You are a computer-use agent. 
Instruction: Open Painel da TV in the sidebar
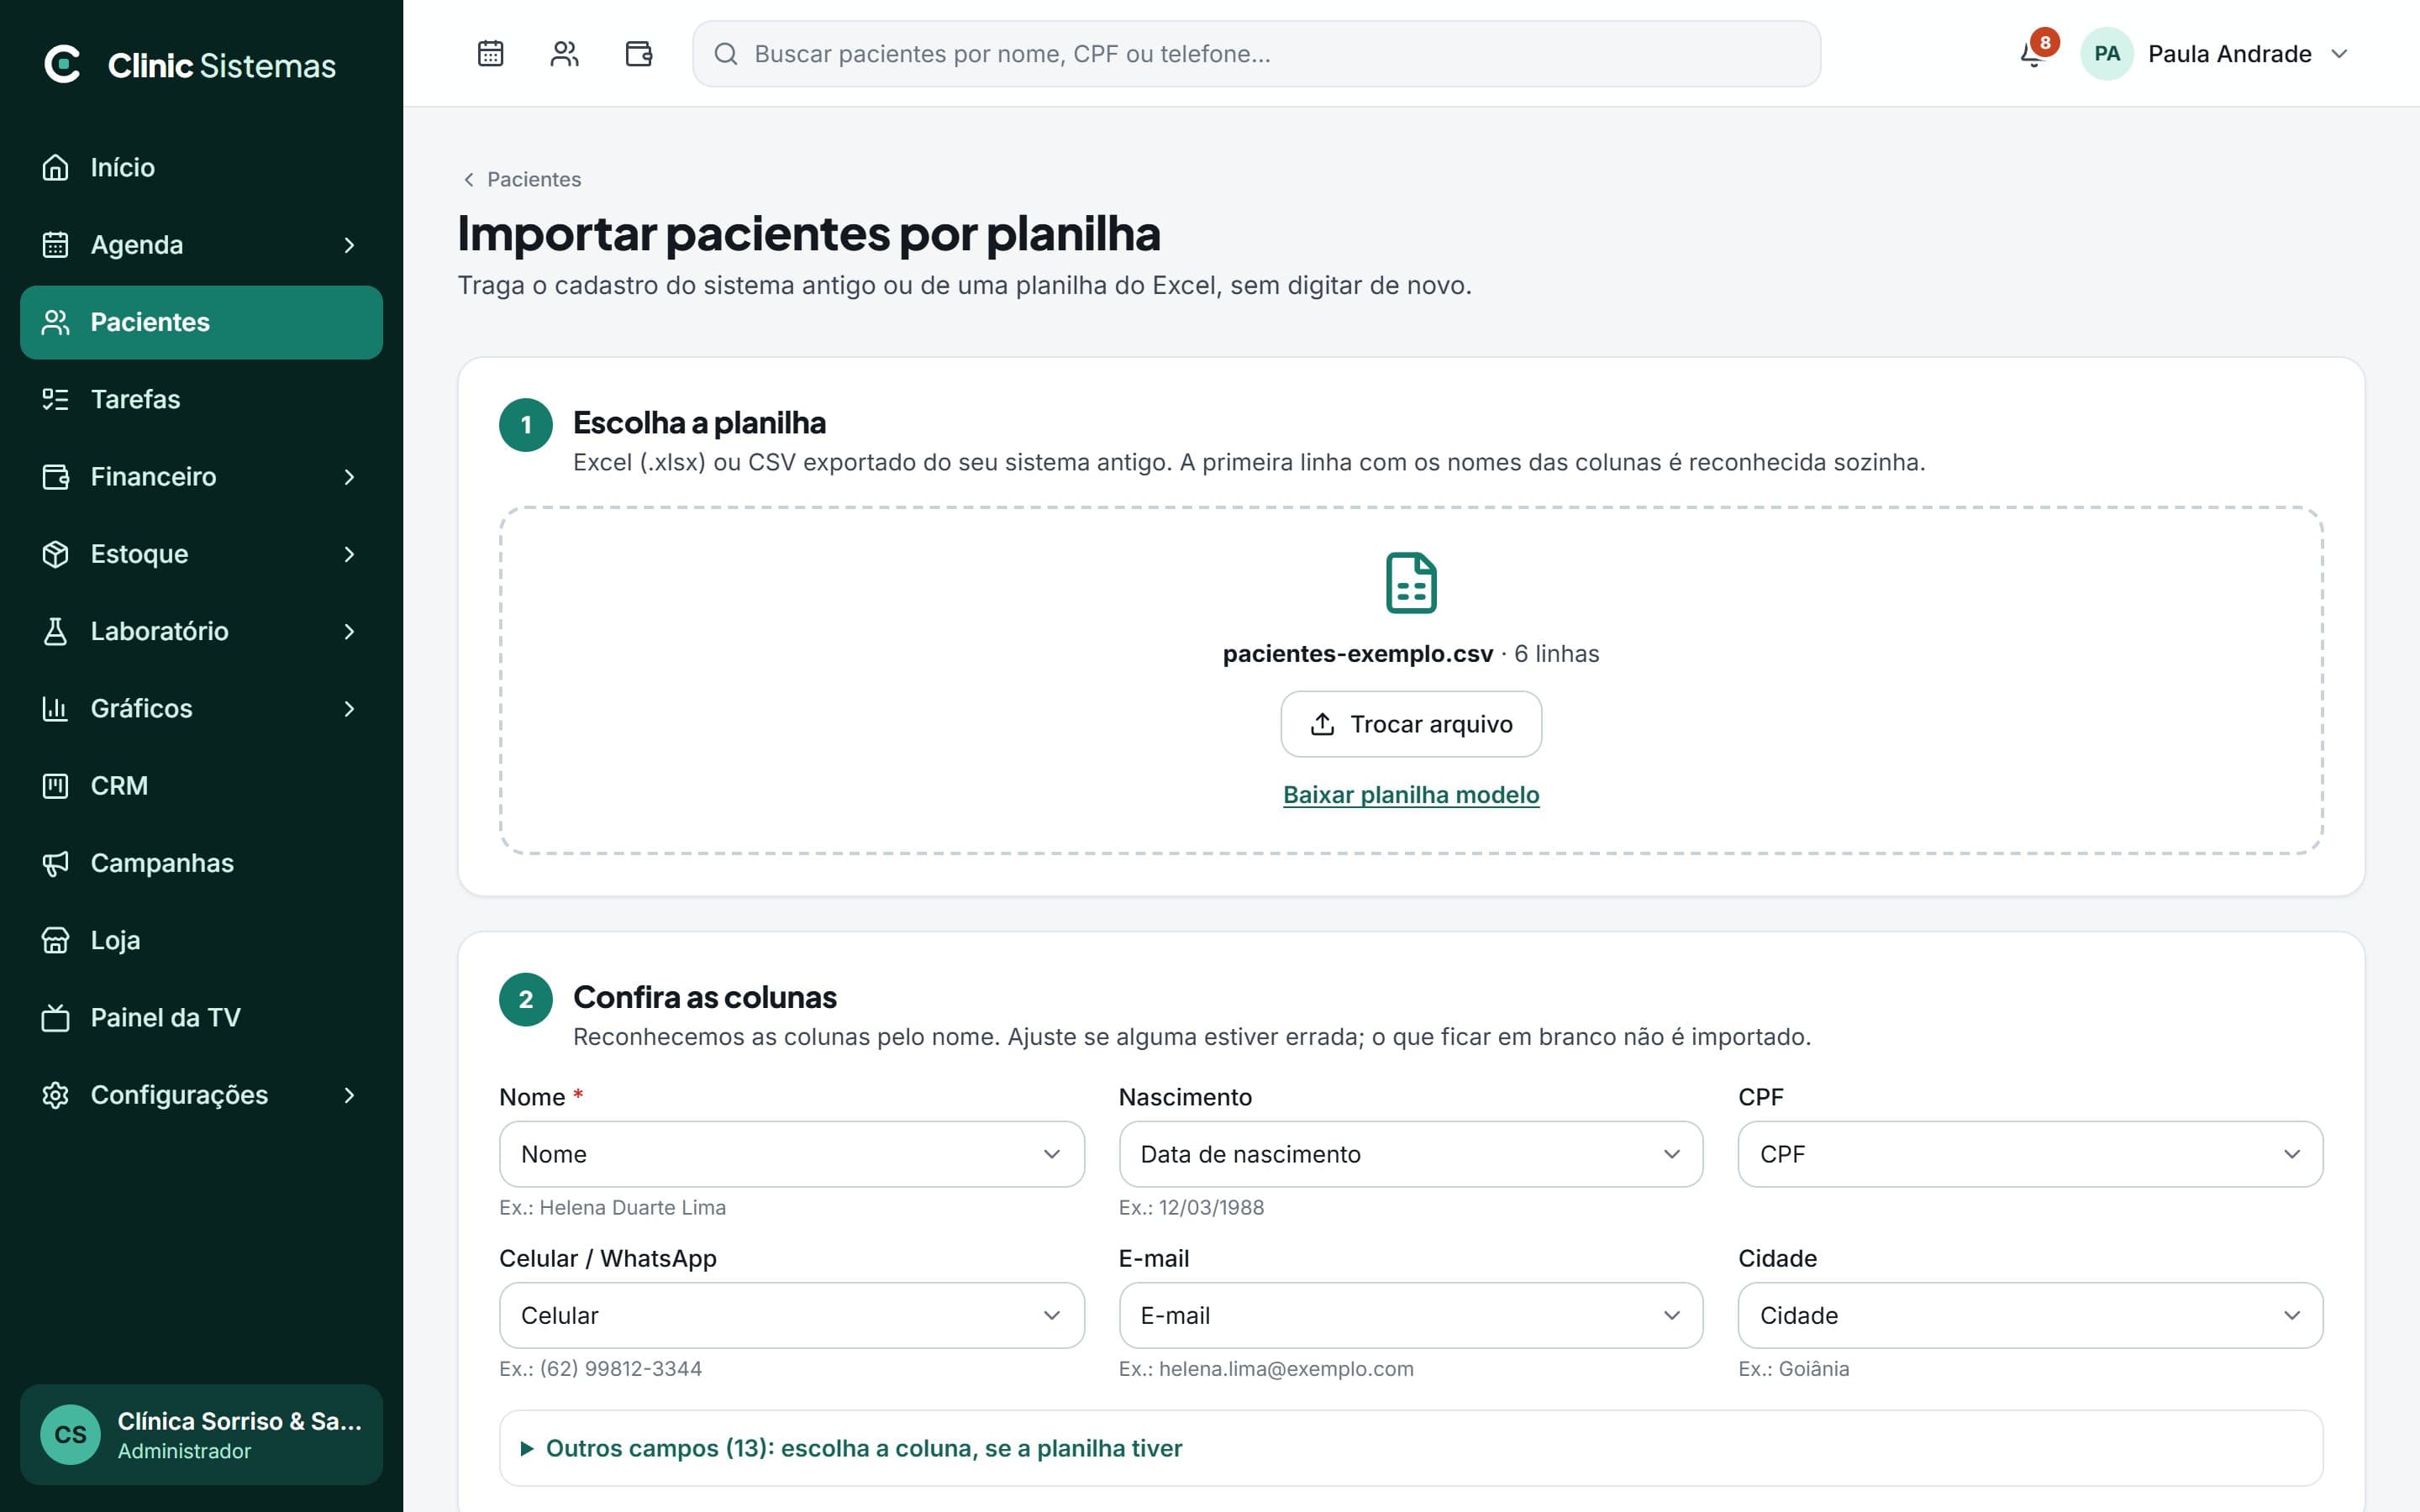[x=201, y=1017]
